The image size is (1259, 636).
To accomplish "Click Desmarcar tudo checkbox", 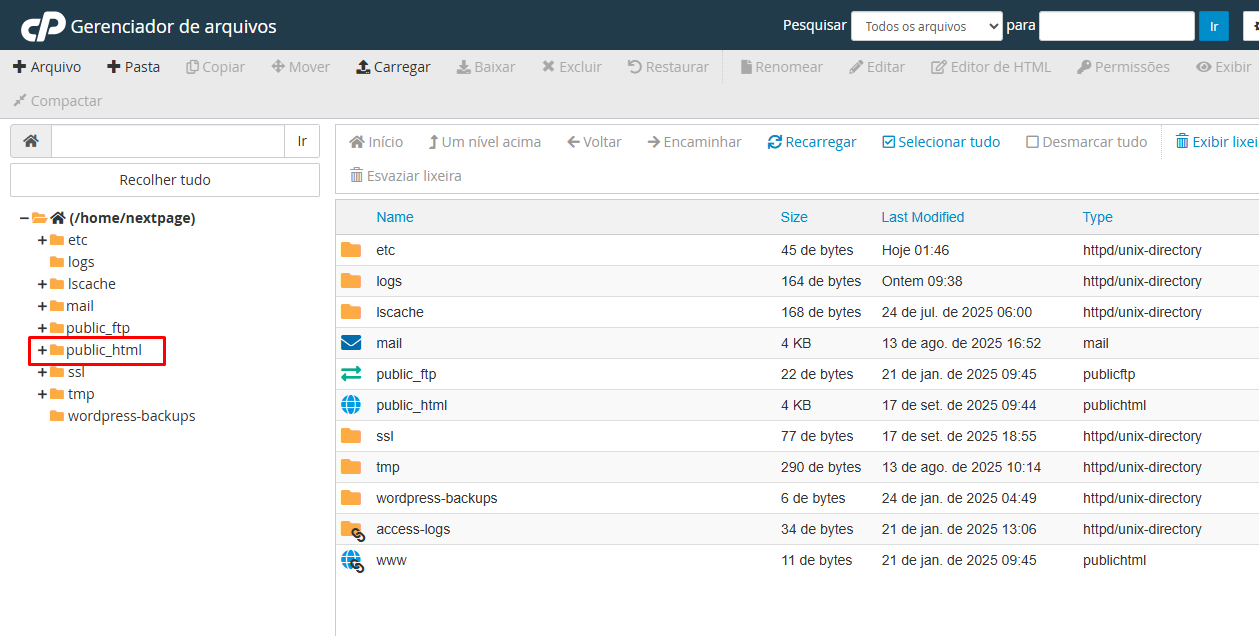I will pyautogui.click(x=1086, y=142).
